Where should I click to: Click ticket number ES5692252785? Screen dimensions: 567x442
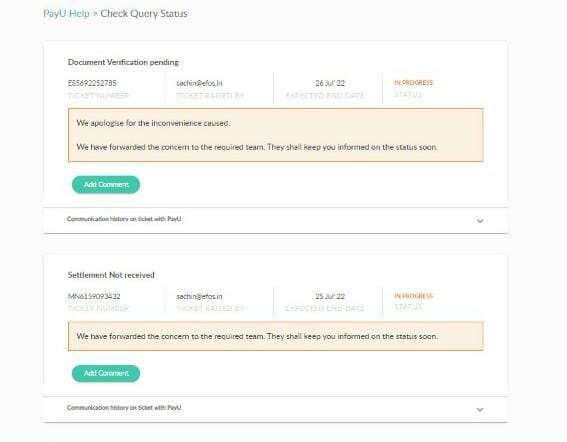click(x=92, y=83)
